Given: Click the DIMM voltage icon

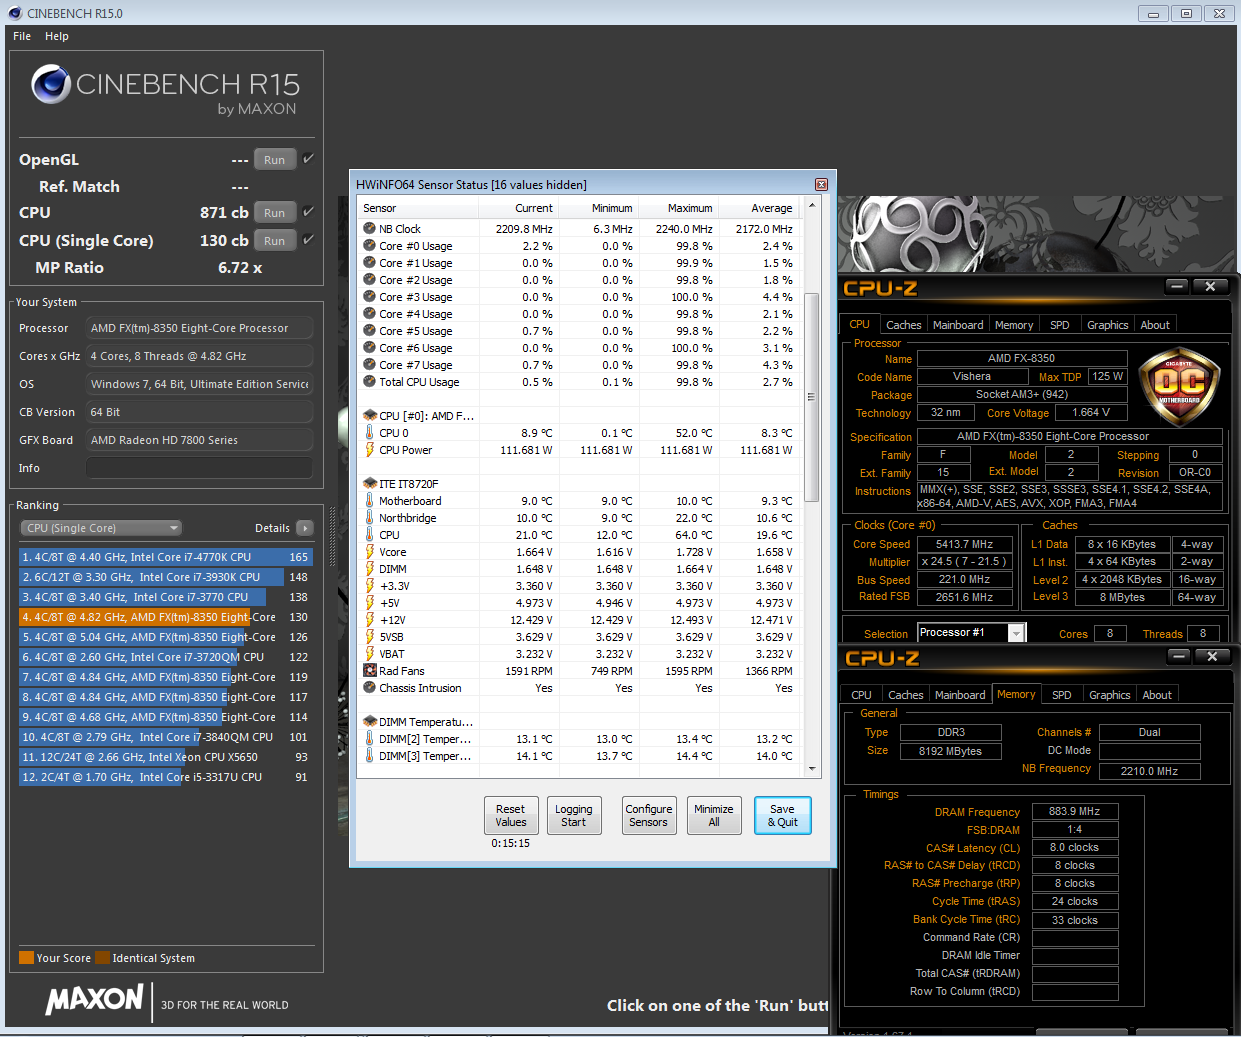Looking at the screenshot, I should tap(369, 569).
